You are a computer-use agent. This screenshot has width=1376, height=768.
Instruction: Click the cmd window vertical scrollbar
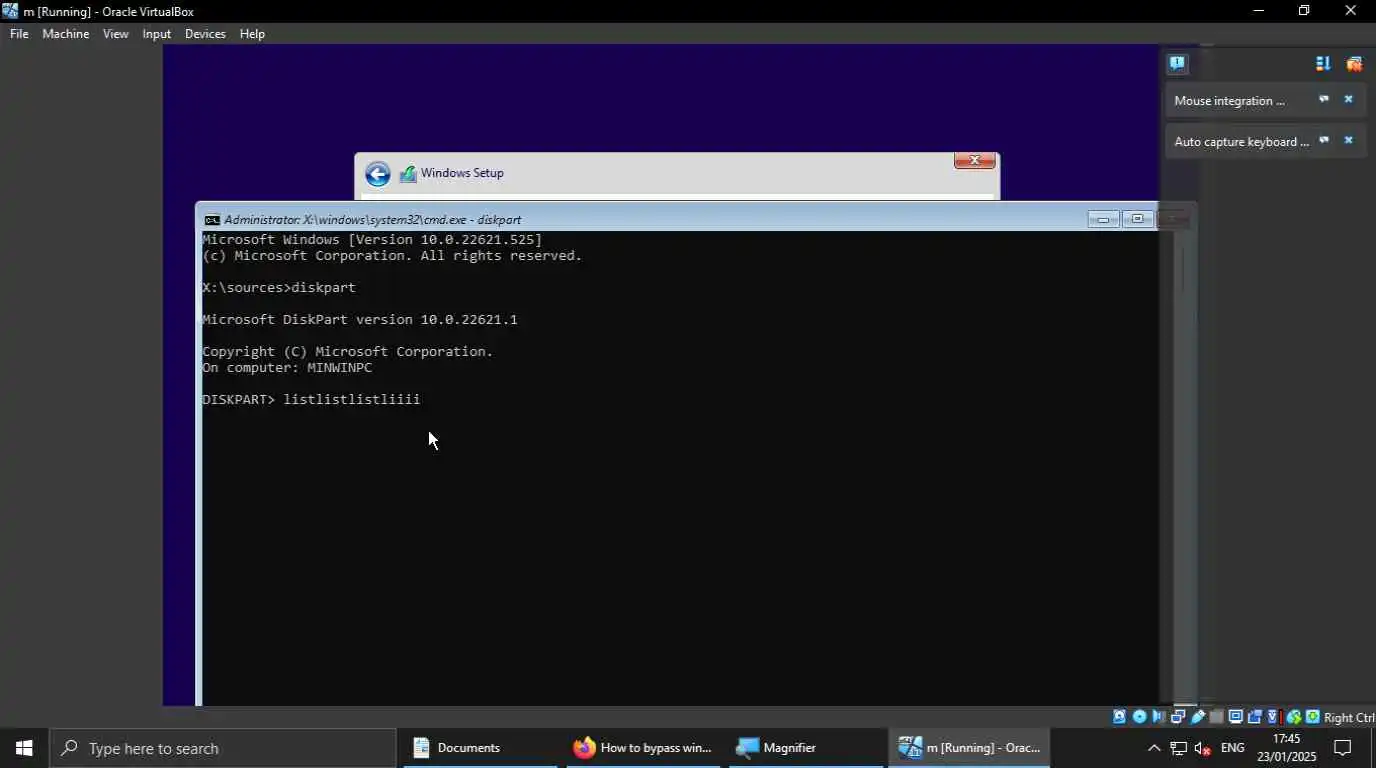click(1183, 468)
